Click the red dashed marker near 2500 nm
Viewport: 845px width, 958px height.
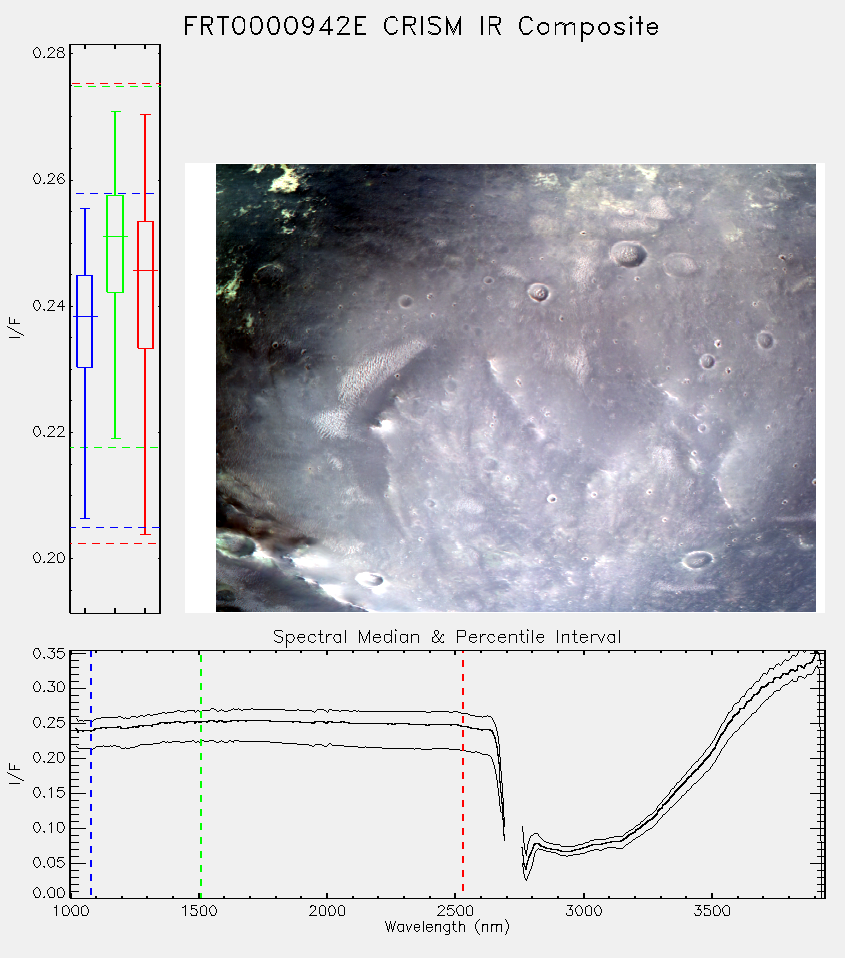(463, 774)
